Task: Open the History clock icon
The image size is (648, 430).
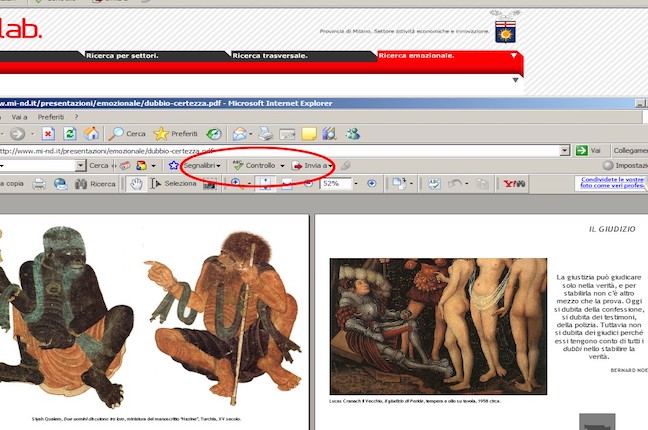Action: tap(214, 134)
